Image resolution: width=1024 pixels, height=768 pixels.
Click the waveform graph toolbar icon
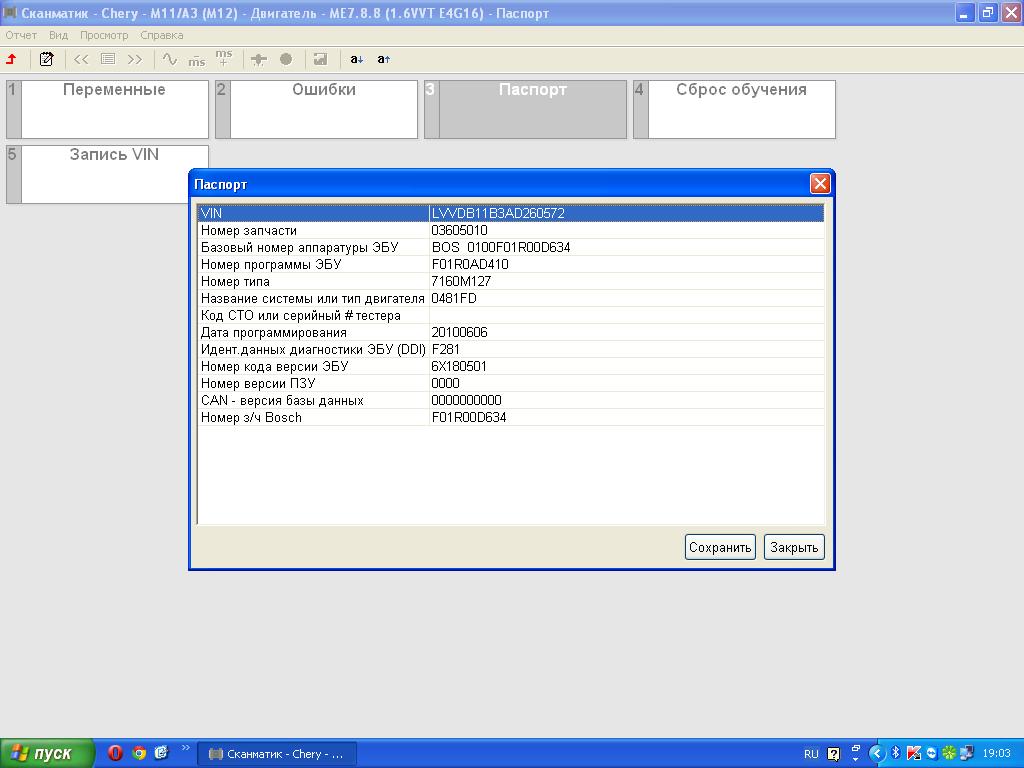[169, 59]
